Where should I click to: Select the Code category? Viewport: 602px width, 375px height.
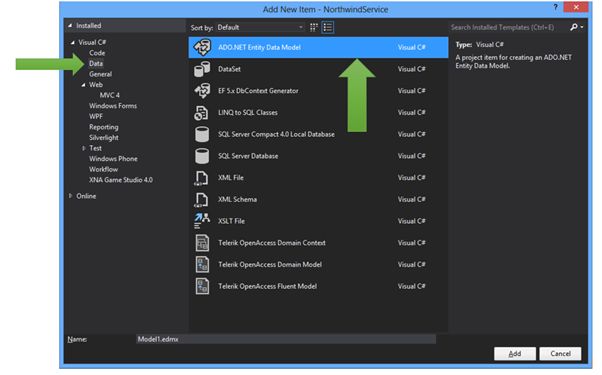[x=97, y=53]
